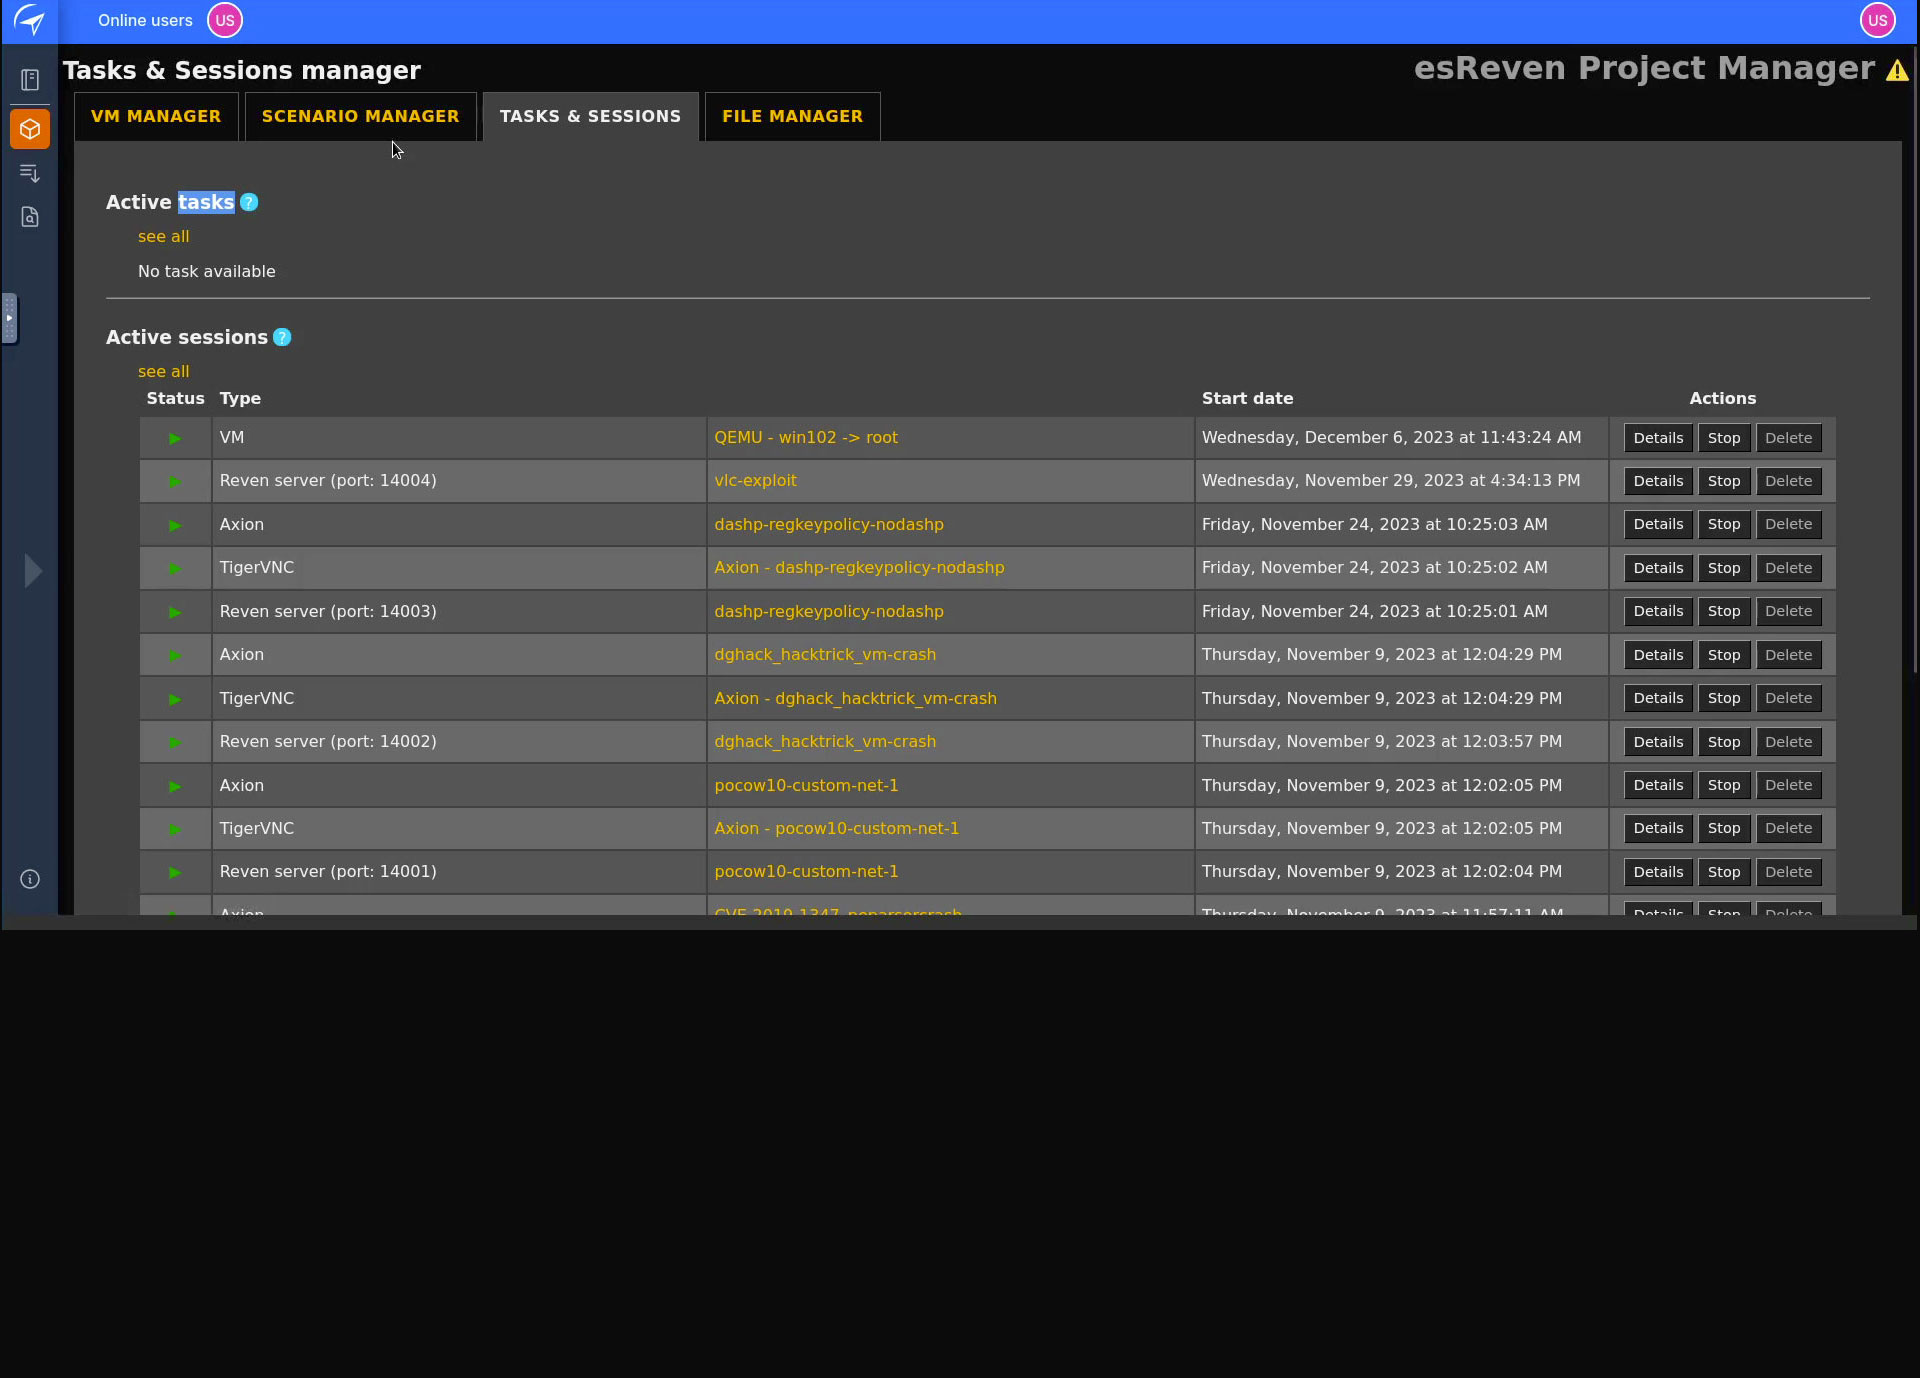The height and width of the screenshot is (1378, 1920).
Task: Switch to the VM Manager tab
Action: (x=156, y=116)
